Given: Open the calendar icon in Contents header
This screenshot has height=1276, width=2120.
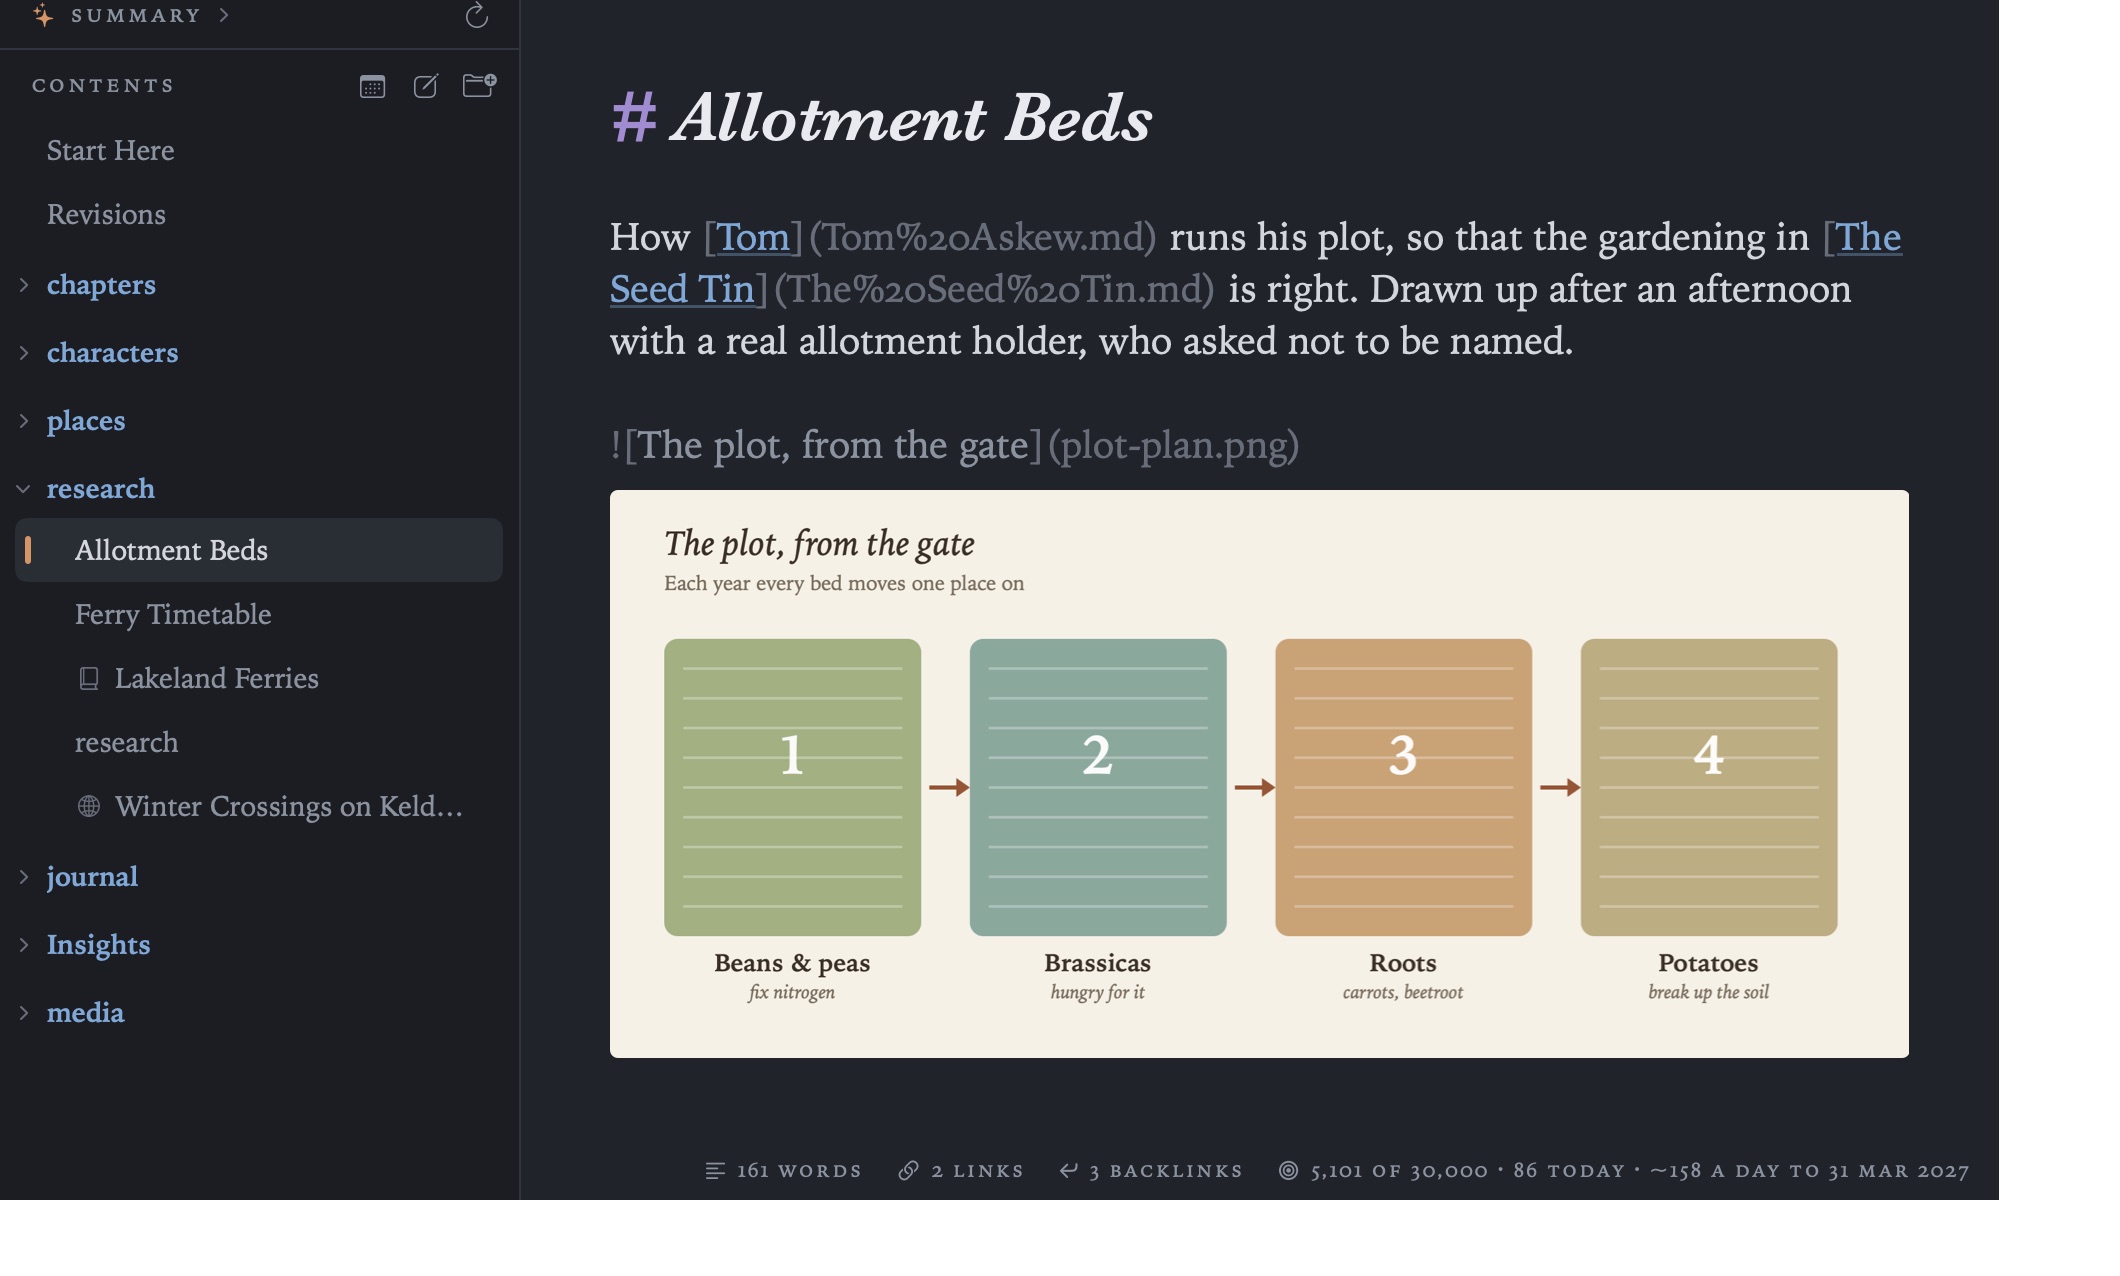Looking at the screenshot, I should point(372,86).
